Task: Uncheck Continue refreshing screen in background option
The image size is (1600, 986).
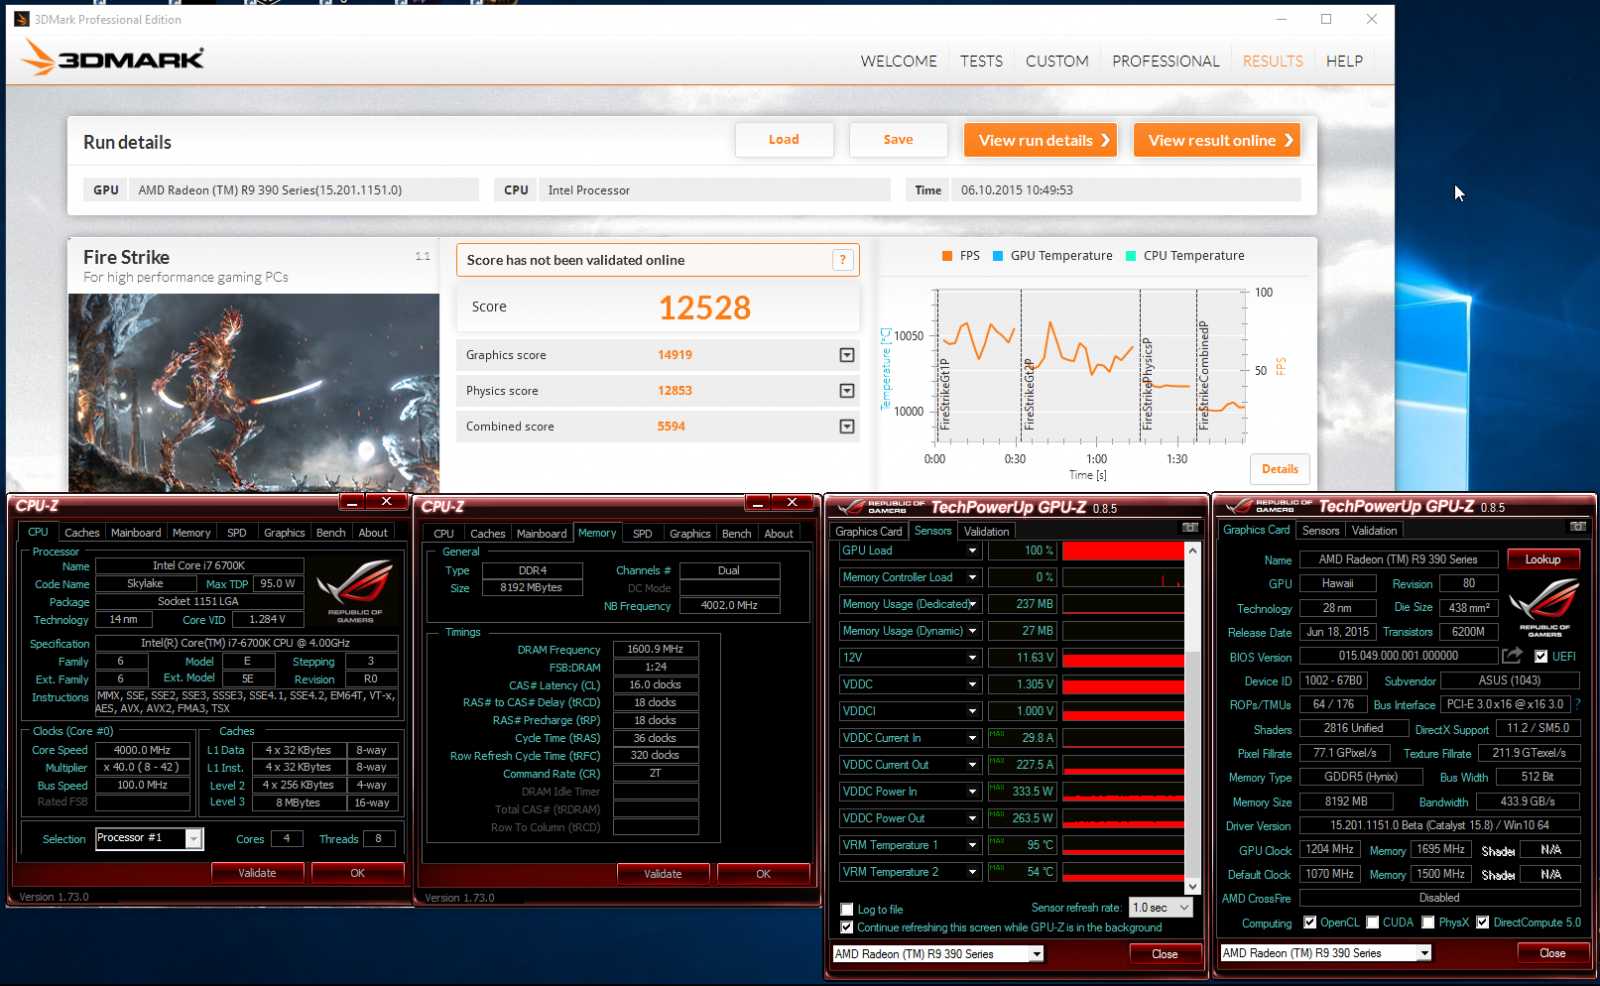Action: pyautogui.click(x=847, y=928)
